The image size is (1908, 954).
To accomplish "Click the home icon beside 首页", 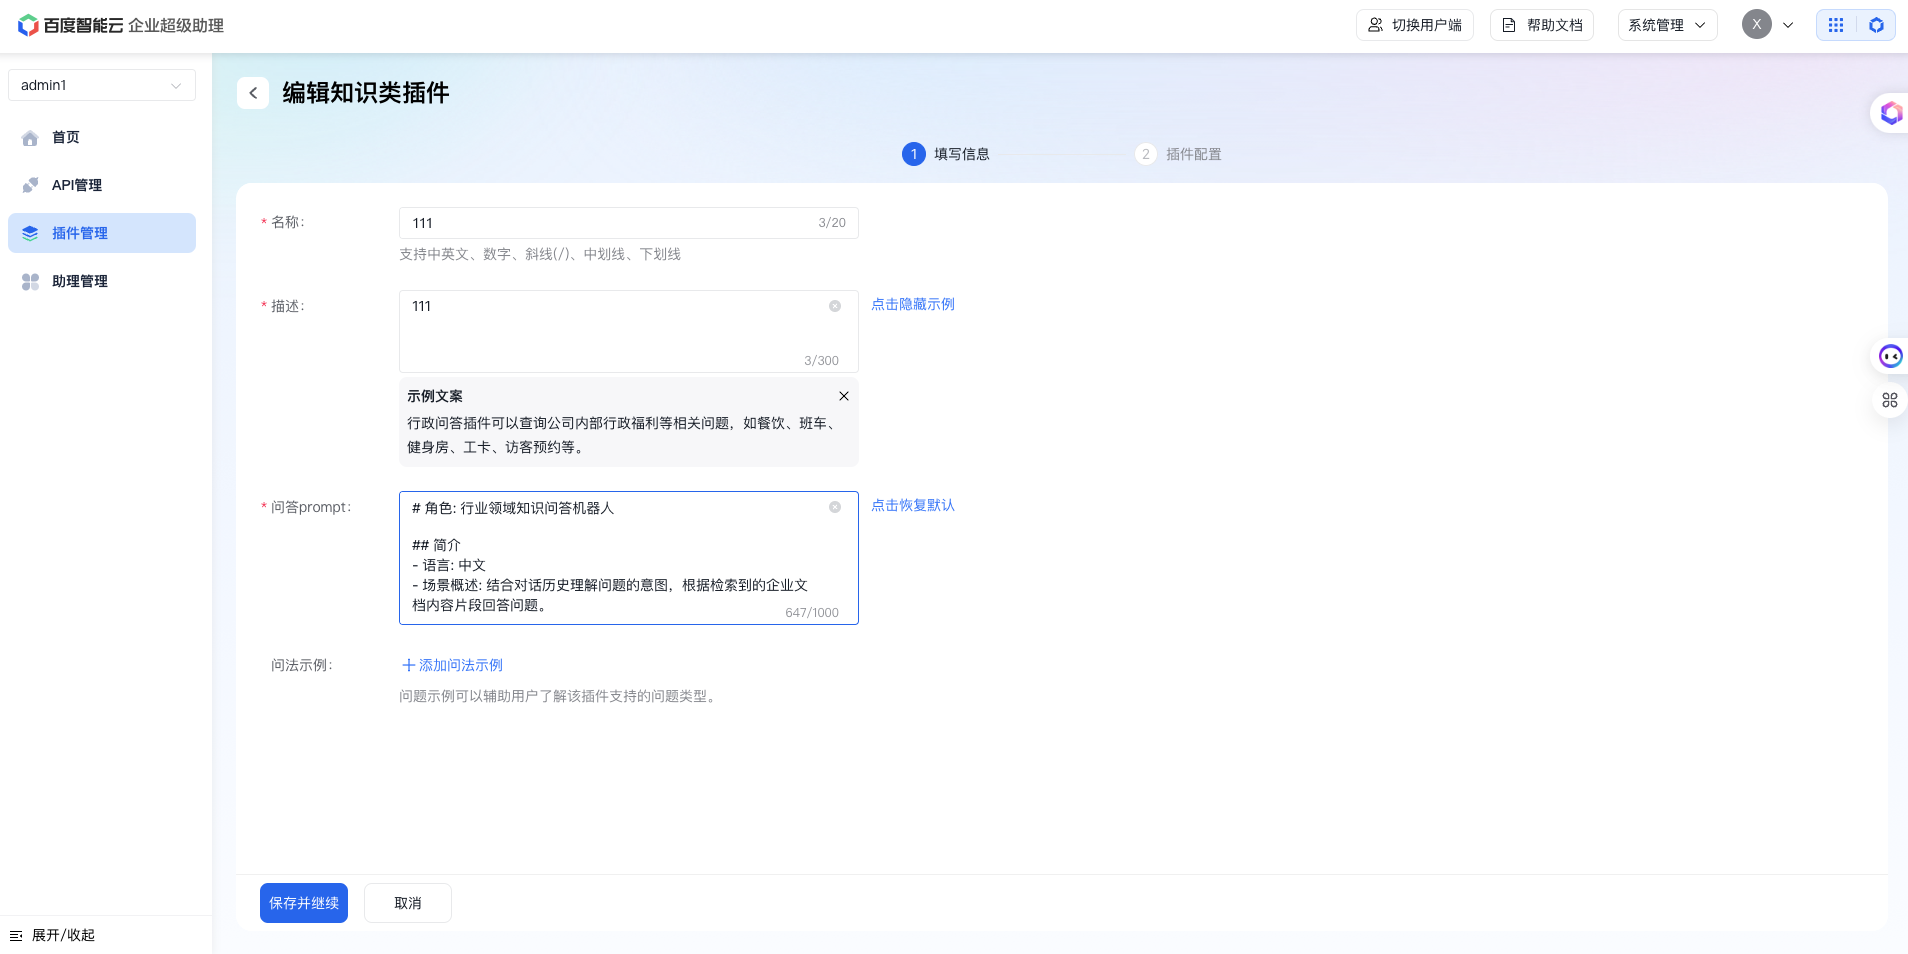I will pos(30,138).
